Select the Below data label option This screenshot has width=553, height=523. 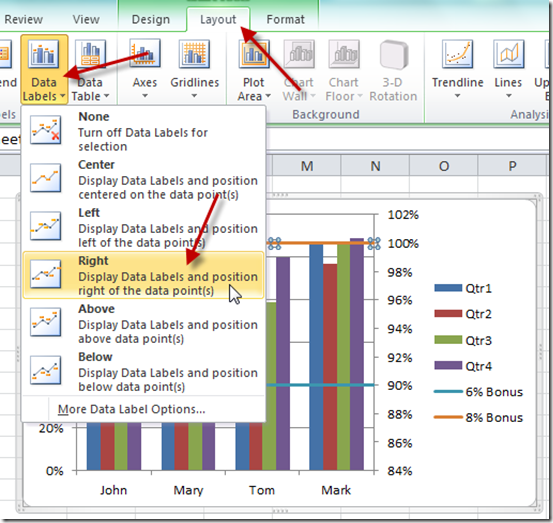(143, 371)
